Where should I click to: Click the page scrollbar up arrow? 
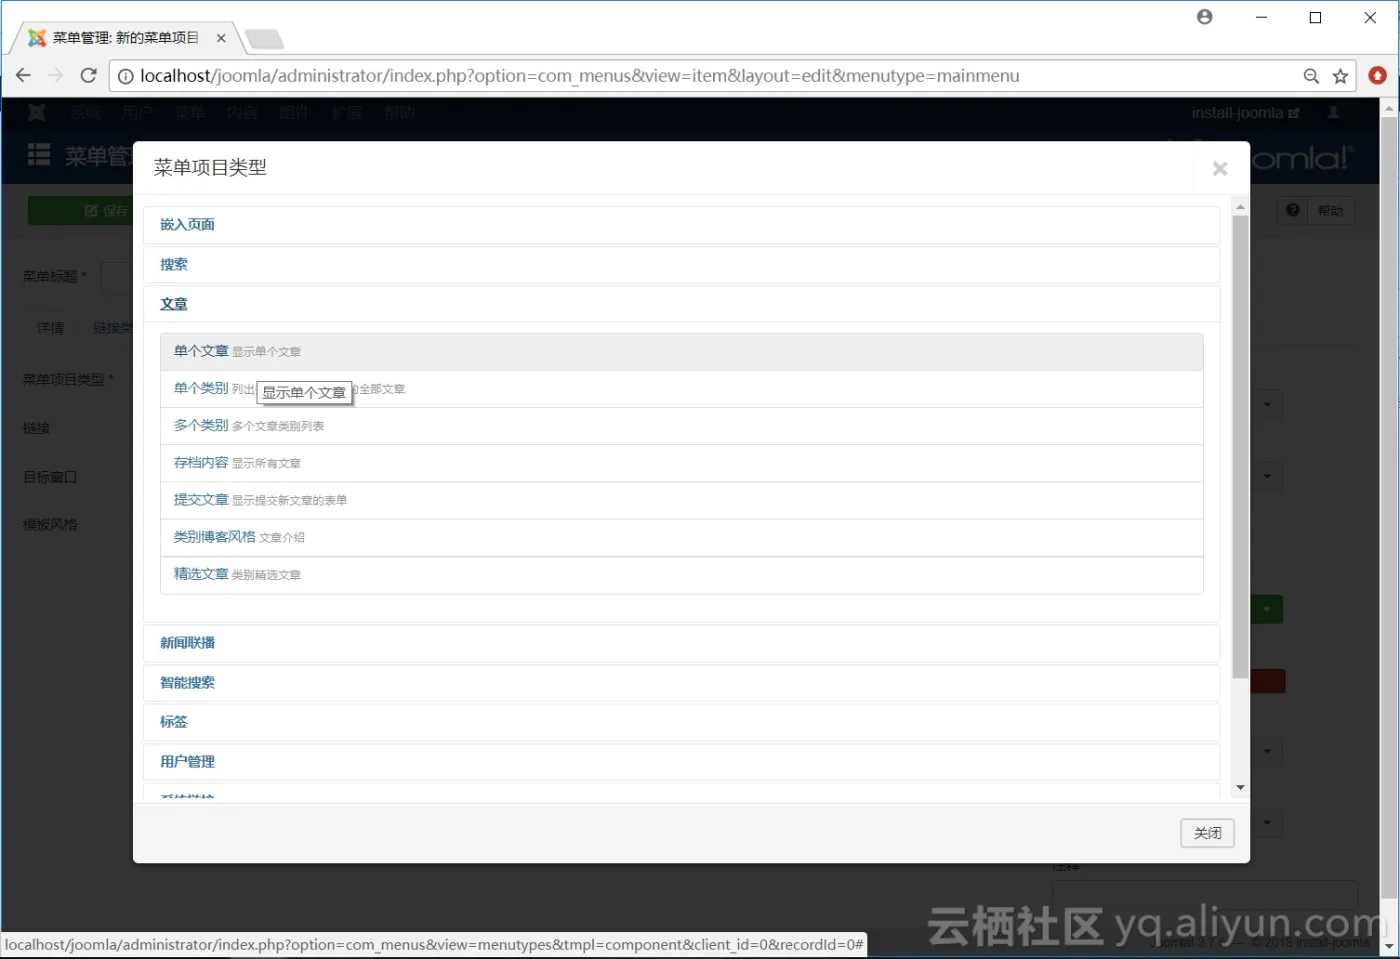tap(1389, 108)
